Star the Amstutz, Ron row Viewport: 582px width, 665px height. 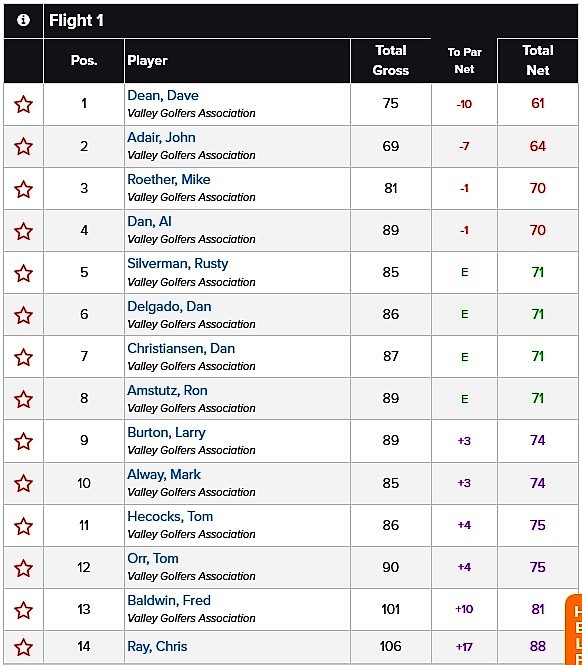pos(23,399)
